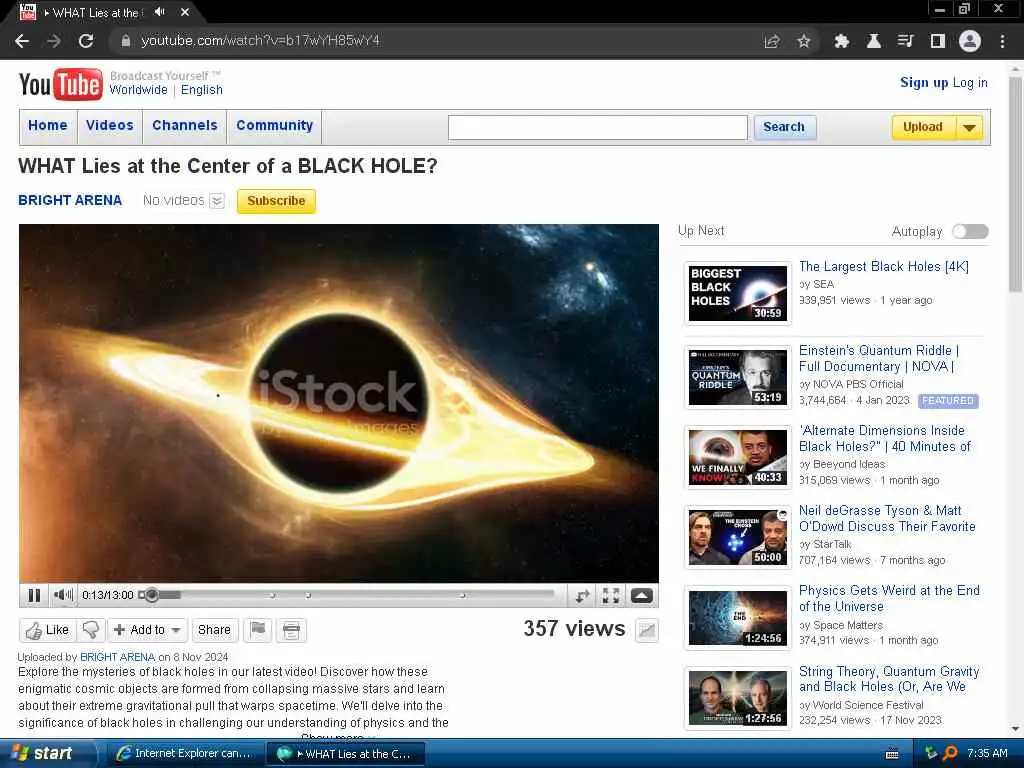The width and height of the screenshot is (1024, 768).
Task: Click the Upload button
Action: 923,127
